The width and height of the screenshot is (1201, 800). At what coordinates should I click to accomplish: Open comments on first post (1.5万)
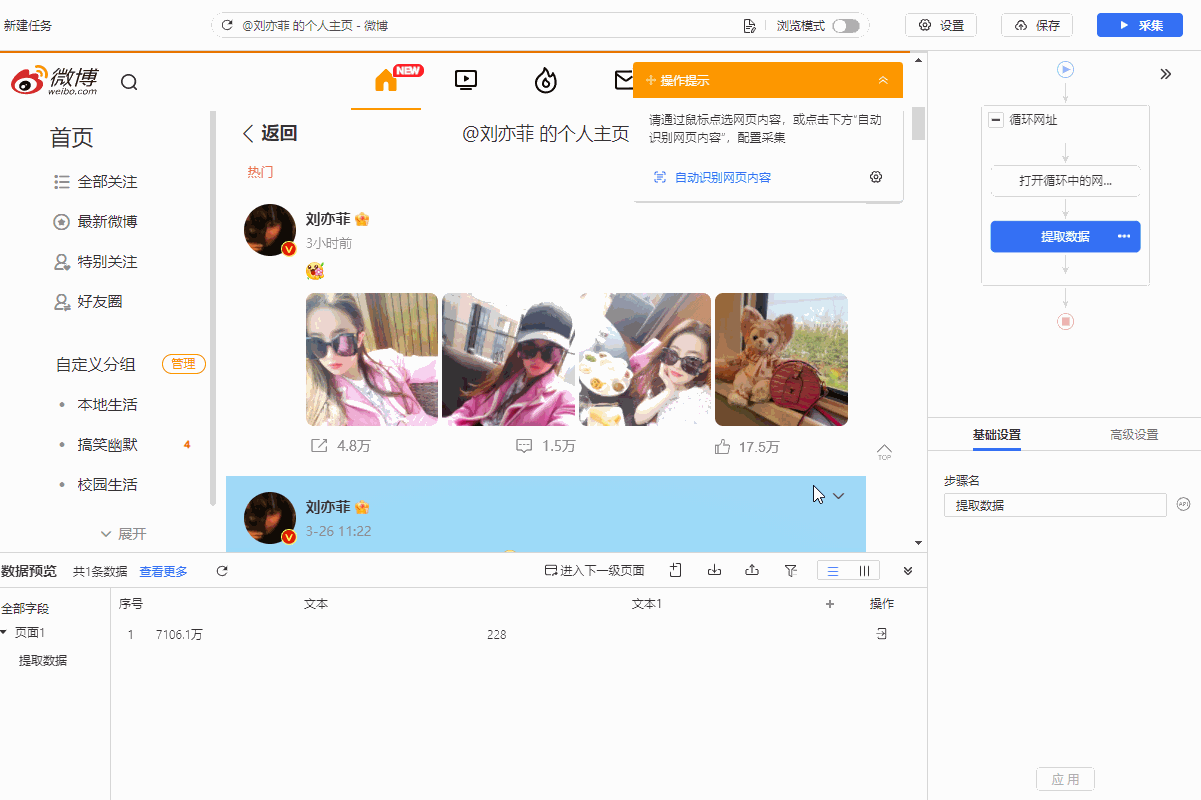tap(545, 447)
